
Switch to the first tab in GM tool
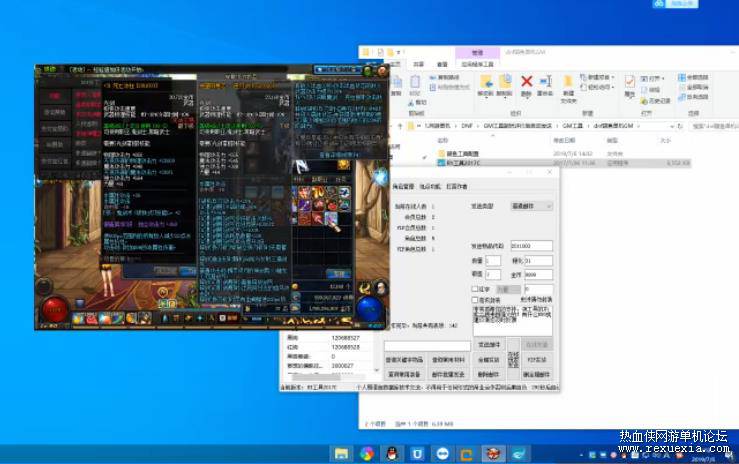[403, 187]
